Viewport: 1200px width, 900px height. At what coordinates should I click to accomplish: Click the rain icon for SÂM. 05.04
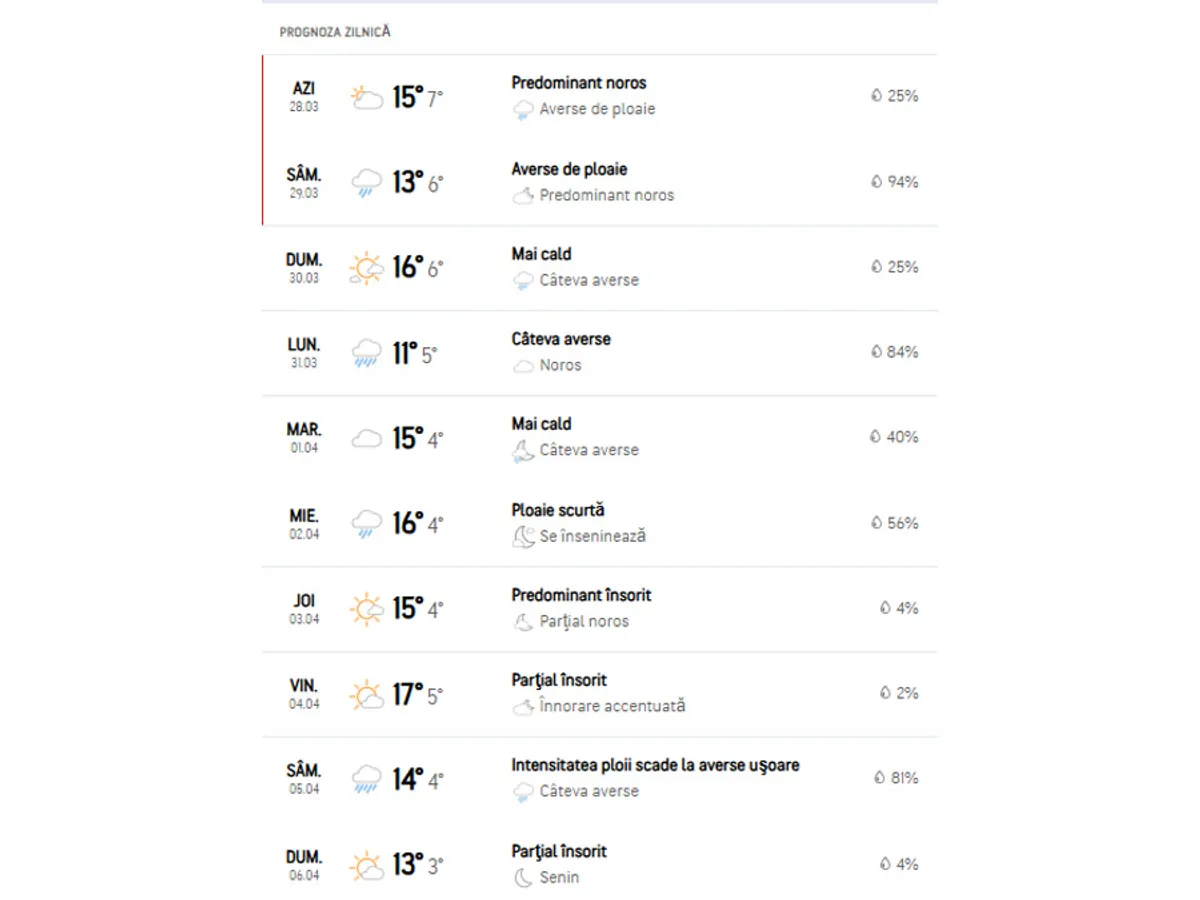coord(366,779)
